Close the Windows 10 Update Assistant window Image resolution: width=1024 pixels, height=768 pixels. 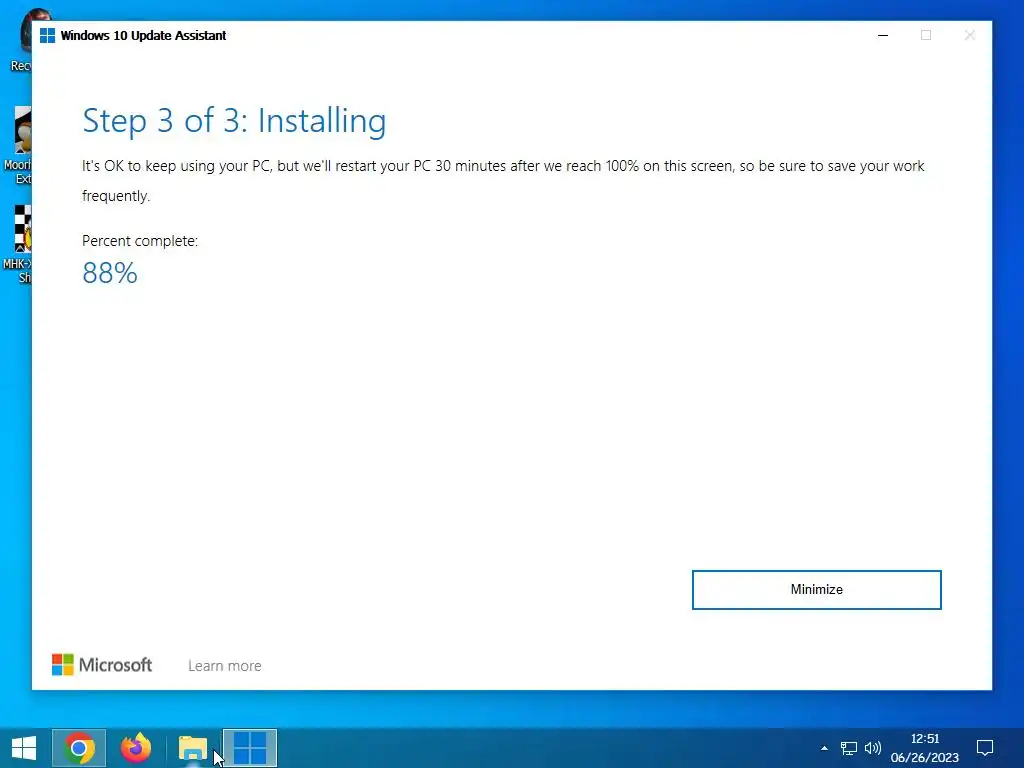coord(970,35)
